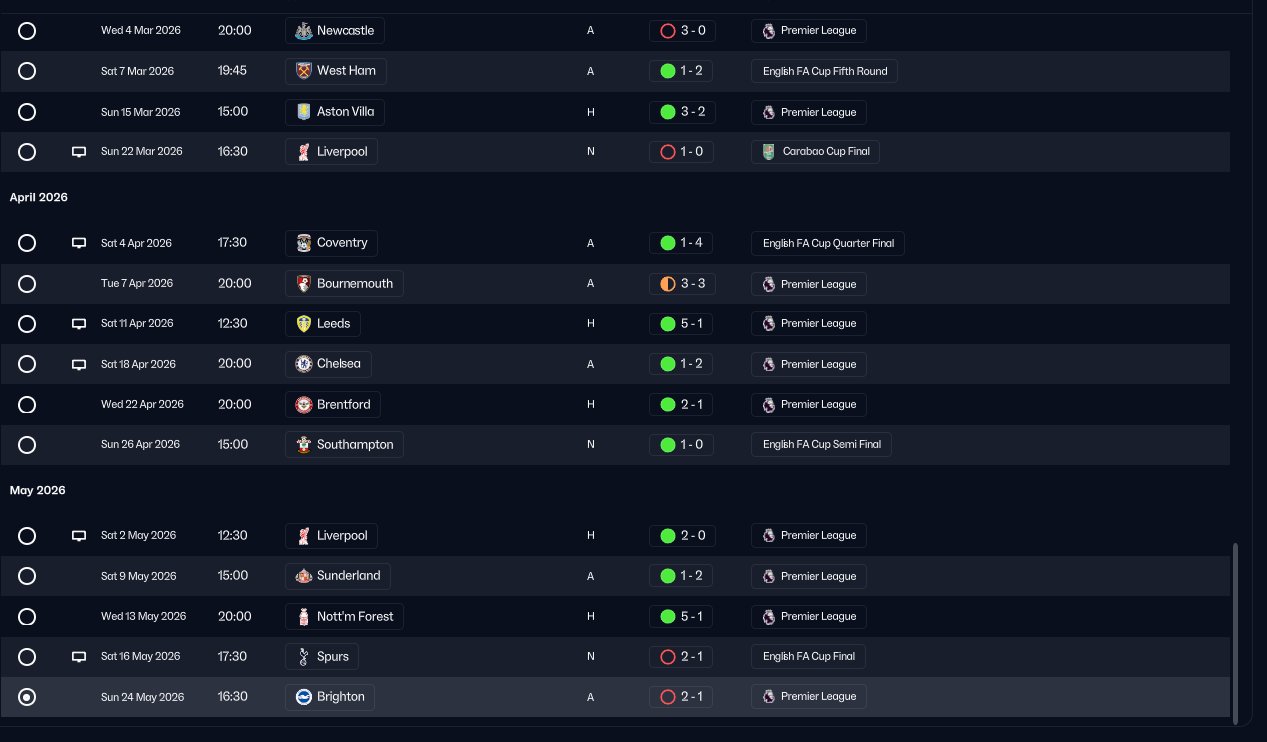Open the English FA Cup Quarter Final tag
This screenshot has width=1267, height=742.
(828, 243)
